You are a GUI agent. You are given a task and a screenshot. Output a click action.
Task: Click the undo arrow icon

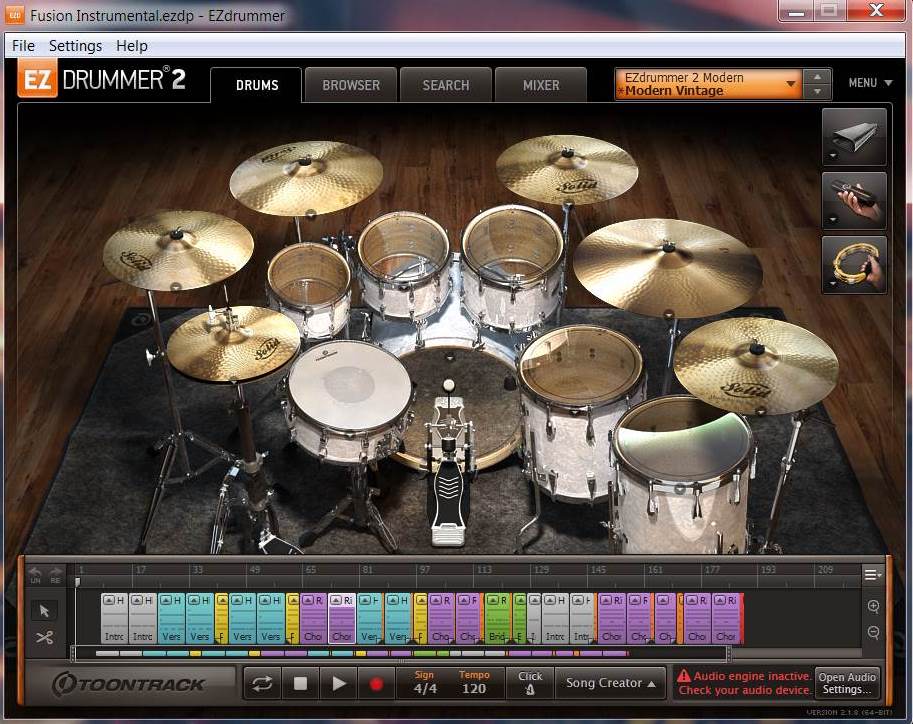36,574
